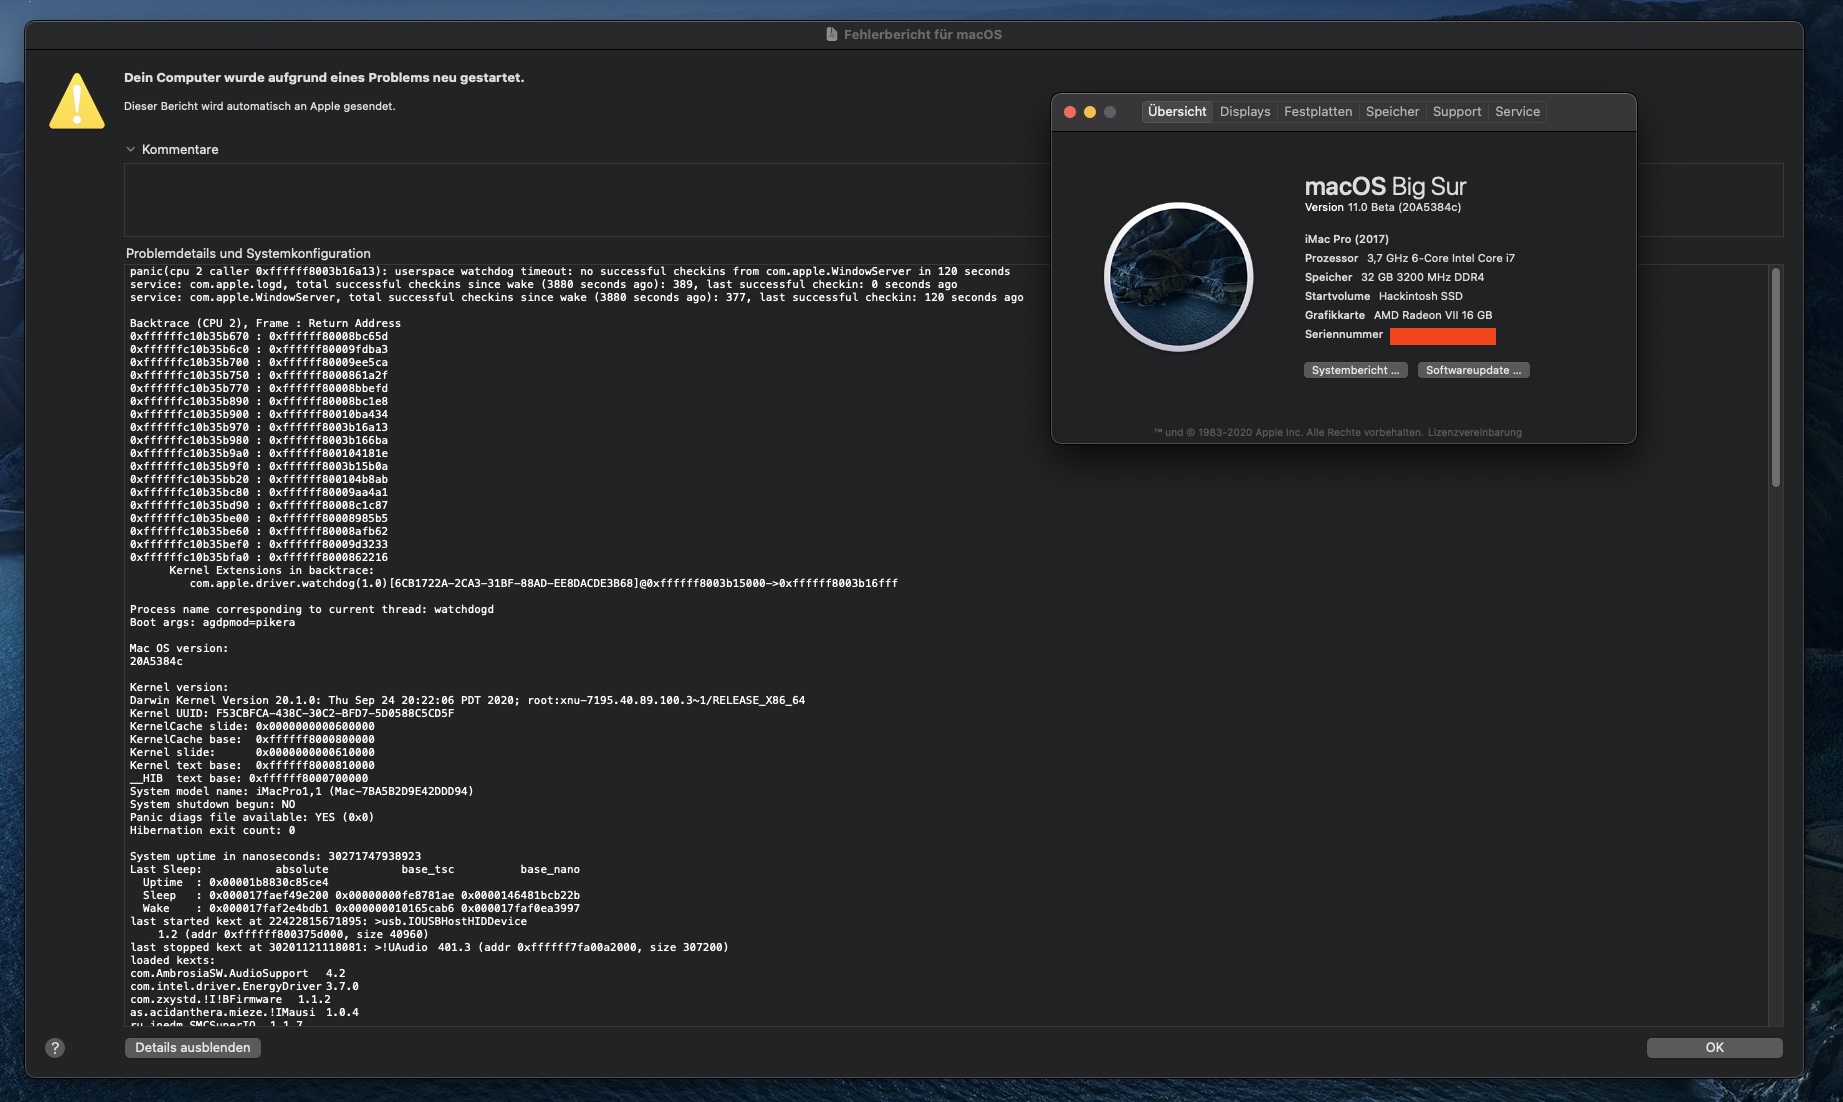Select the Übersicht tab
The width and height of the screenshot is (1843, 1102).
click(x=1177, y=112)
